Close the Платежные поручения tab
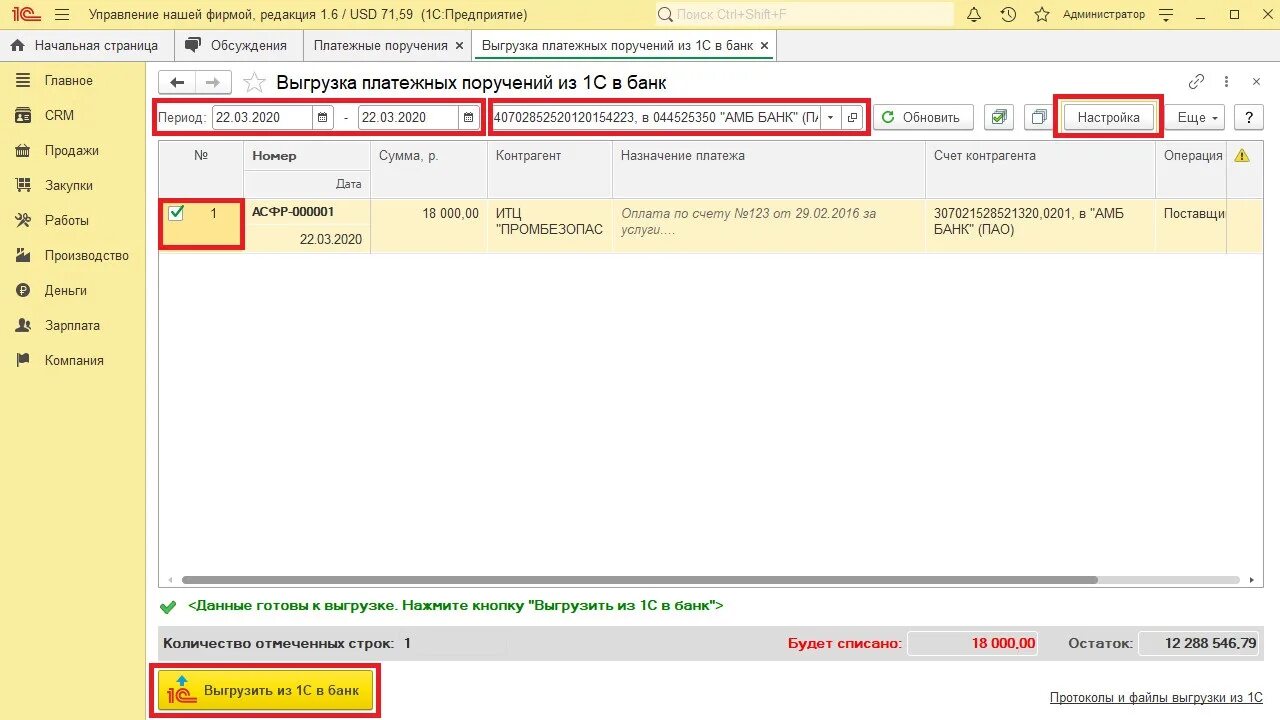This screenshot has width=1280, height=720. [x=459, y=46]
